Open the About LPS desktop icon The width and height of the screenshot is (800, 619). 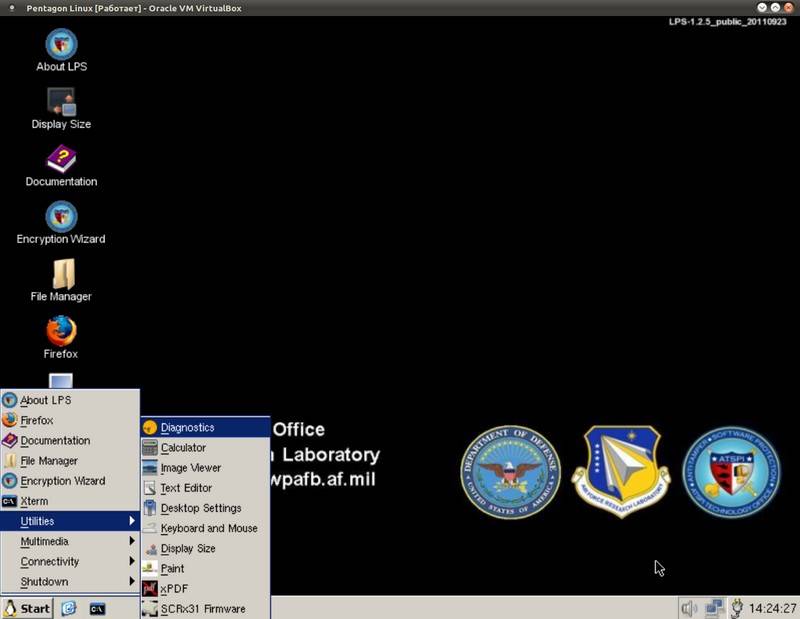pos(61,46)
